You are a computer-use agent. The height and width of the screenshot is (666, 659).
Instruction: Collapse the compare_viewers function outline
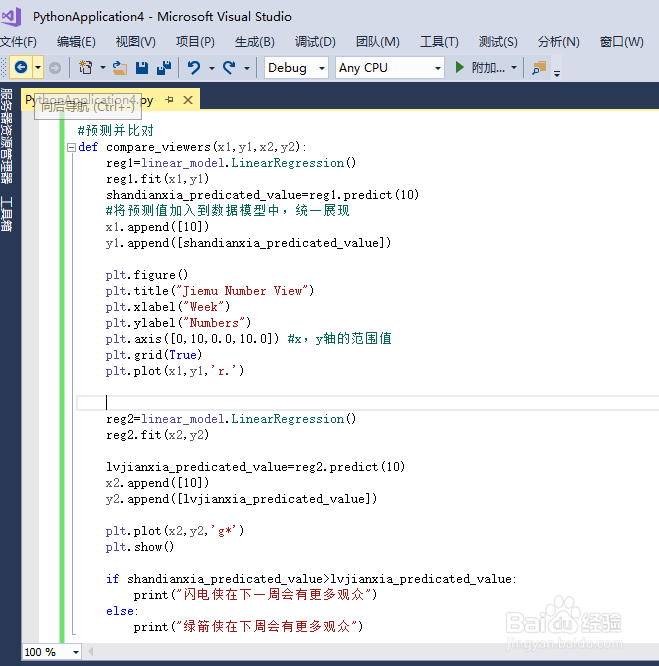pos(71,147)
